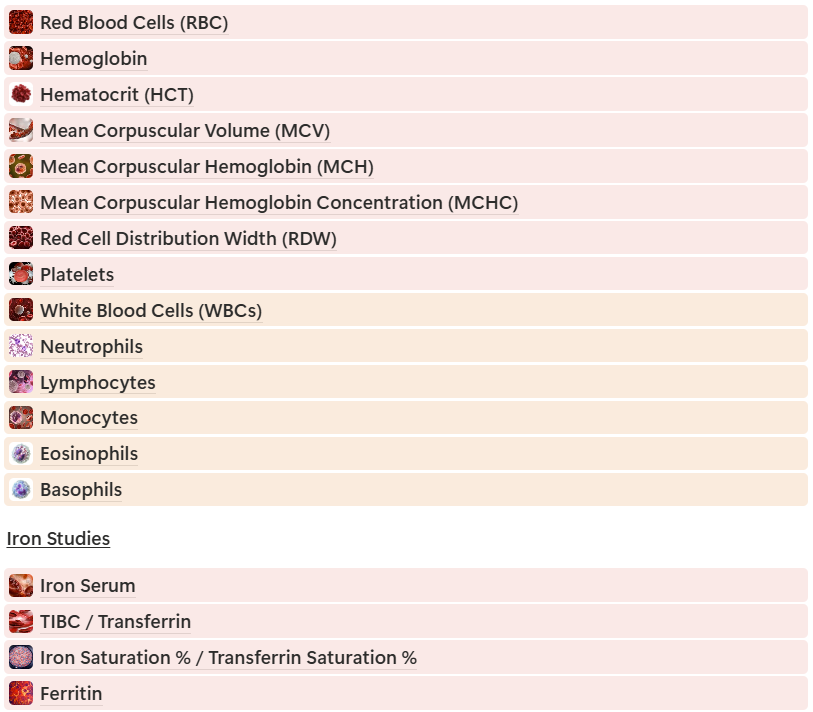
Task: Click the Hemoglobin page icon
Action: pyautogui.click(x=21, y=59)
